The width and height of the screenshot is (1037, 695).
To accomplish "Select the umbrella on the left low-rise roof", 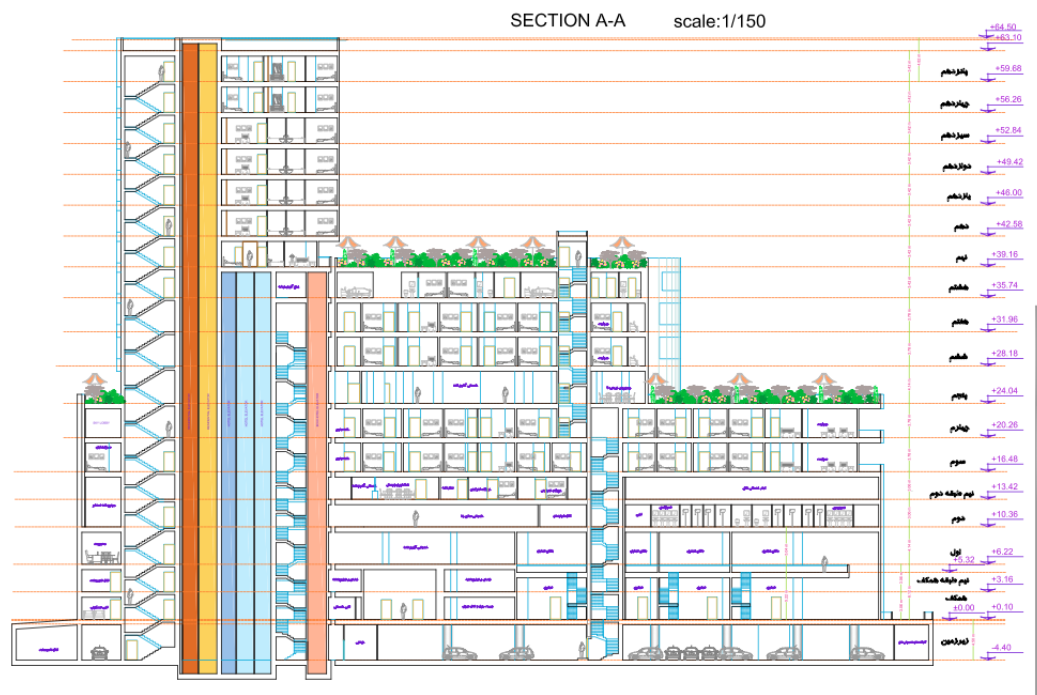I will (x=94, y=379).
